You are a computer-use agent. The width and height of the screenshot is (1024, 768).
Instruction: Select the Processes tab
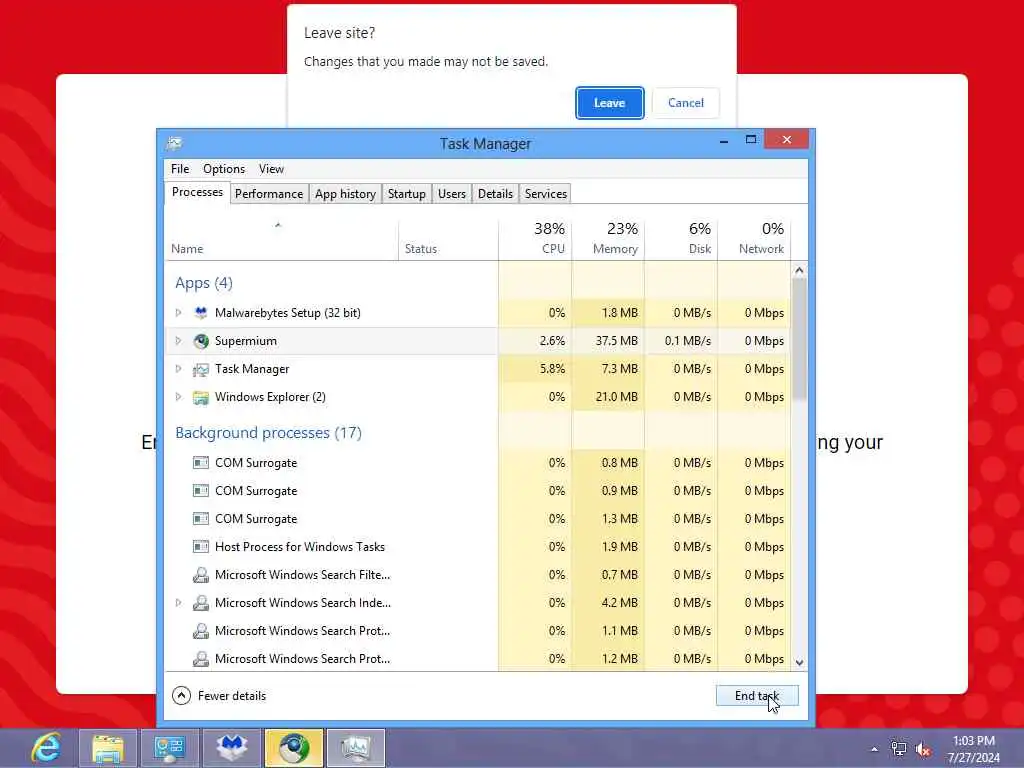[197, 192]
